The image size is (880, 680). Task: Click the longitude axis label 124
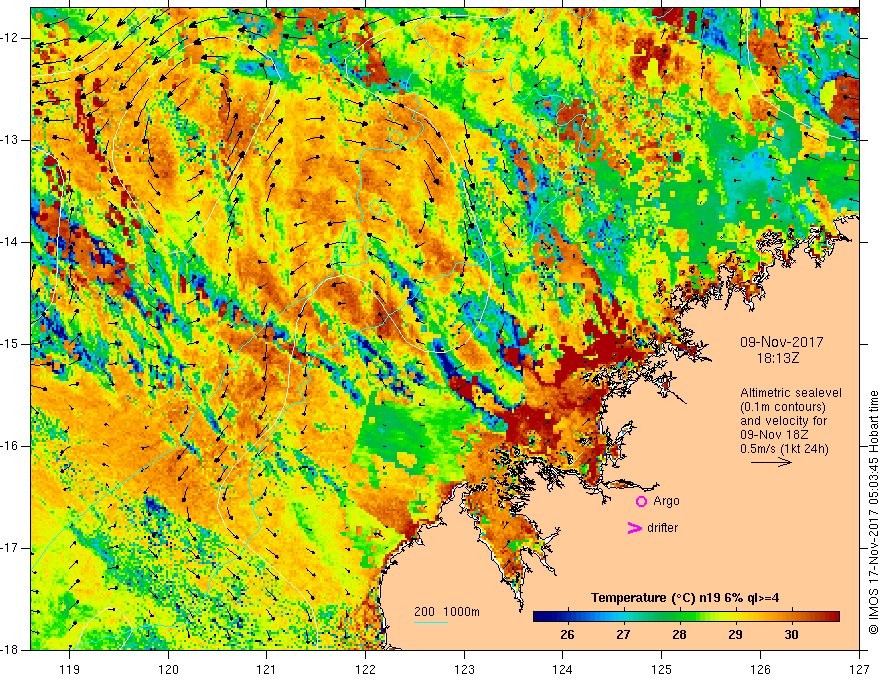(563, 669)
